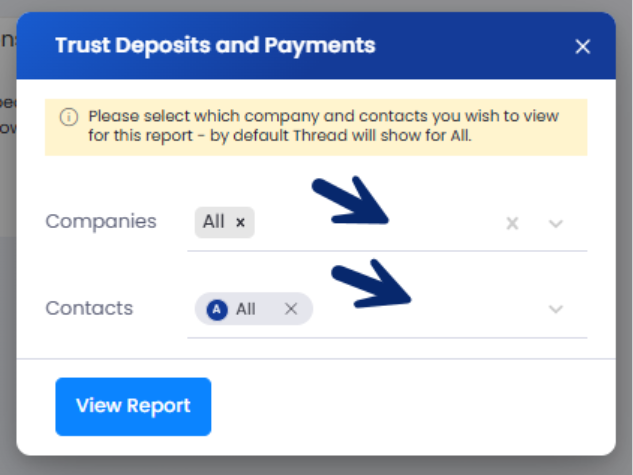Click the info icon in yellow notice
This screenshot has height=475, width=633.
click(x=69, y=117)
